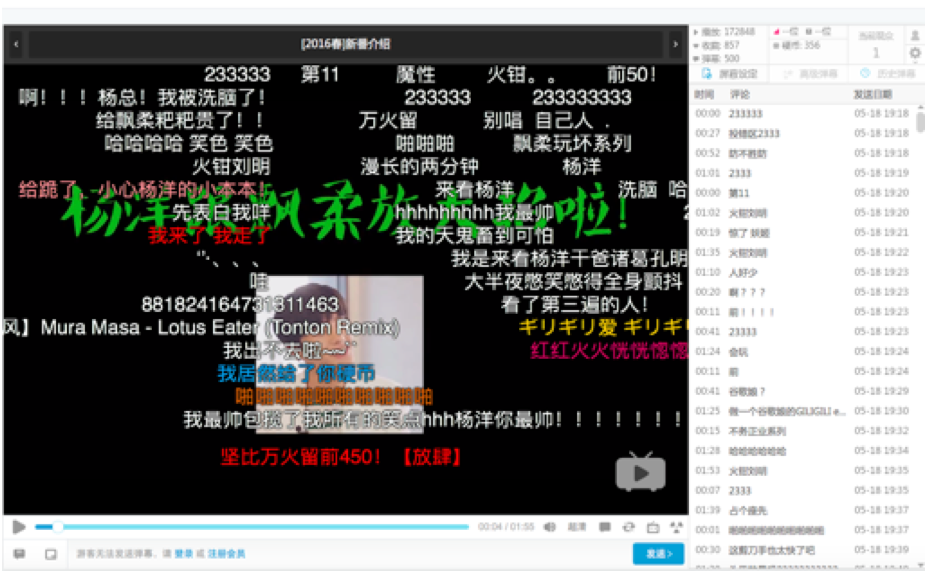This screenshot has height=572, width=931.
Task: Select the 00:00 233333 danmaku row
Action: click(x=803, y=113)
